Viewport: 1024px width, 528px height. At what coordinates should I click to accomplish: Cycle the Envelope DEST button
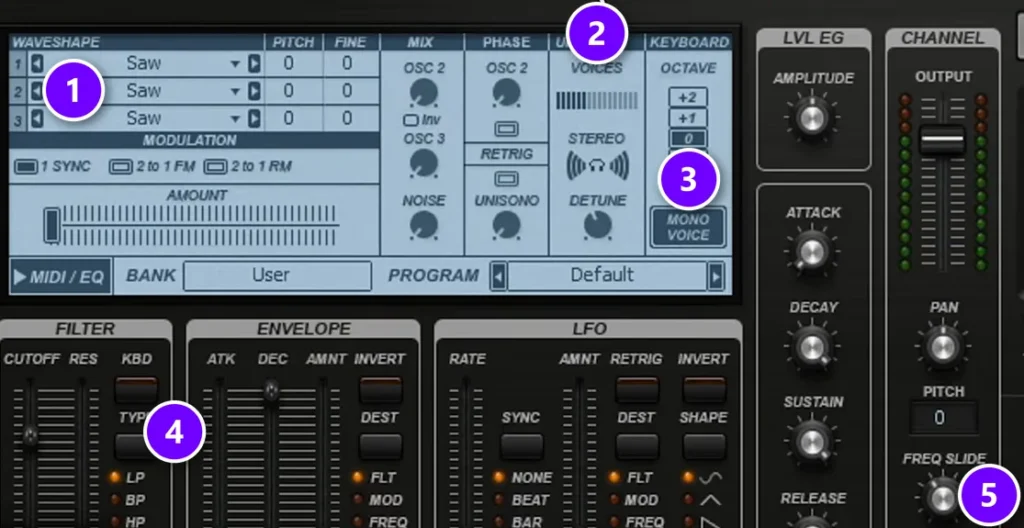pyautogui.click(x=380, y=446)
